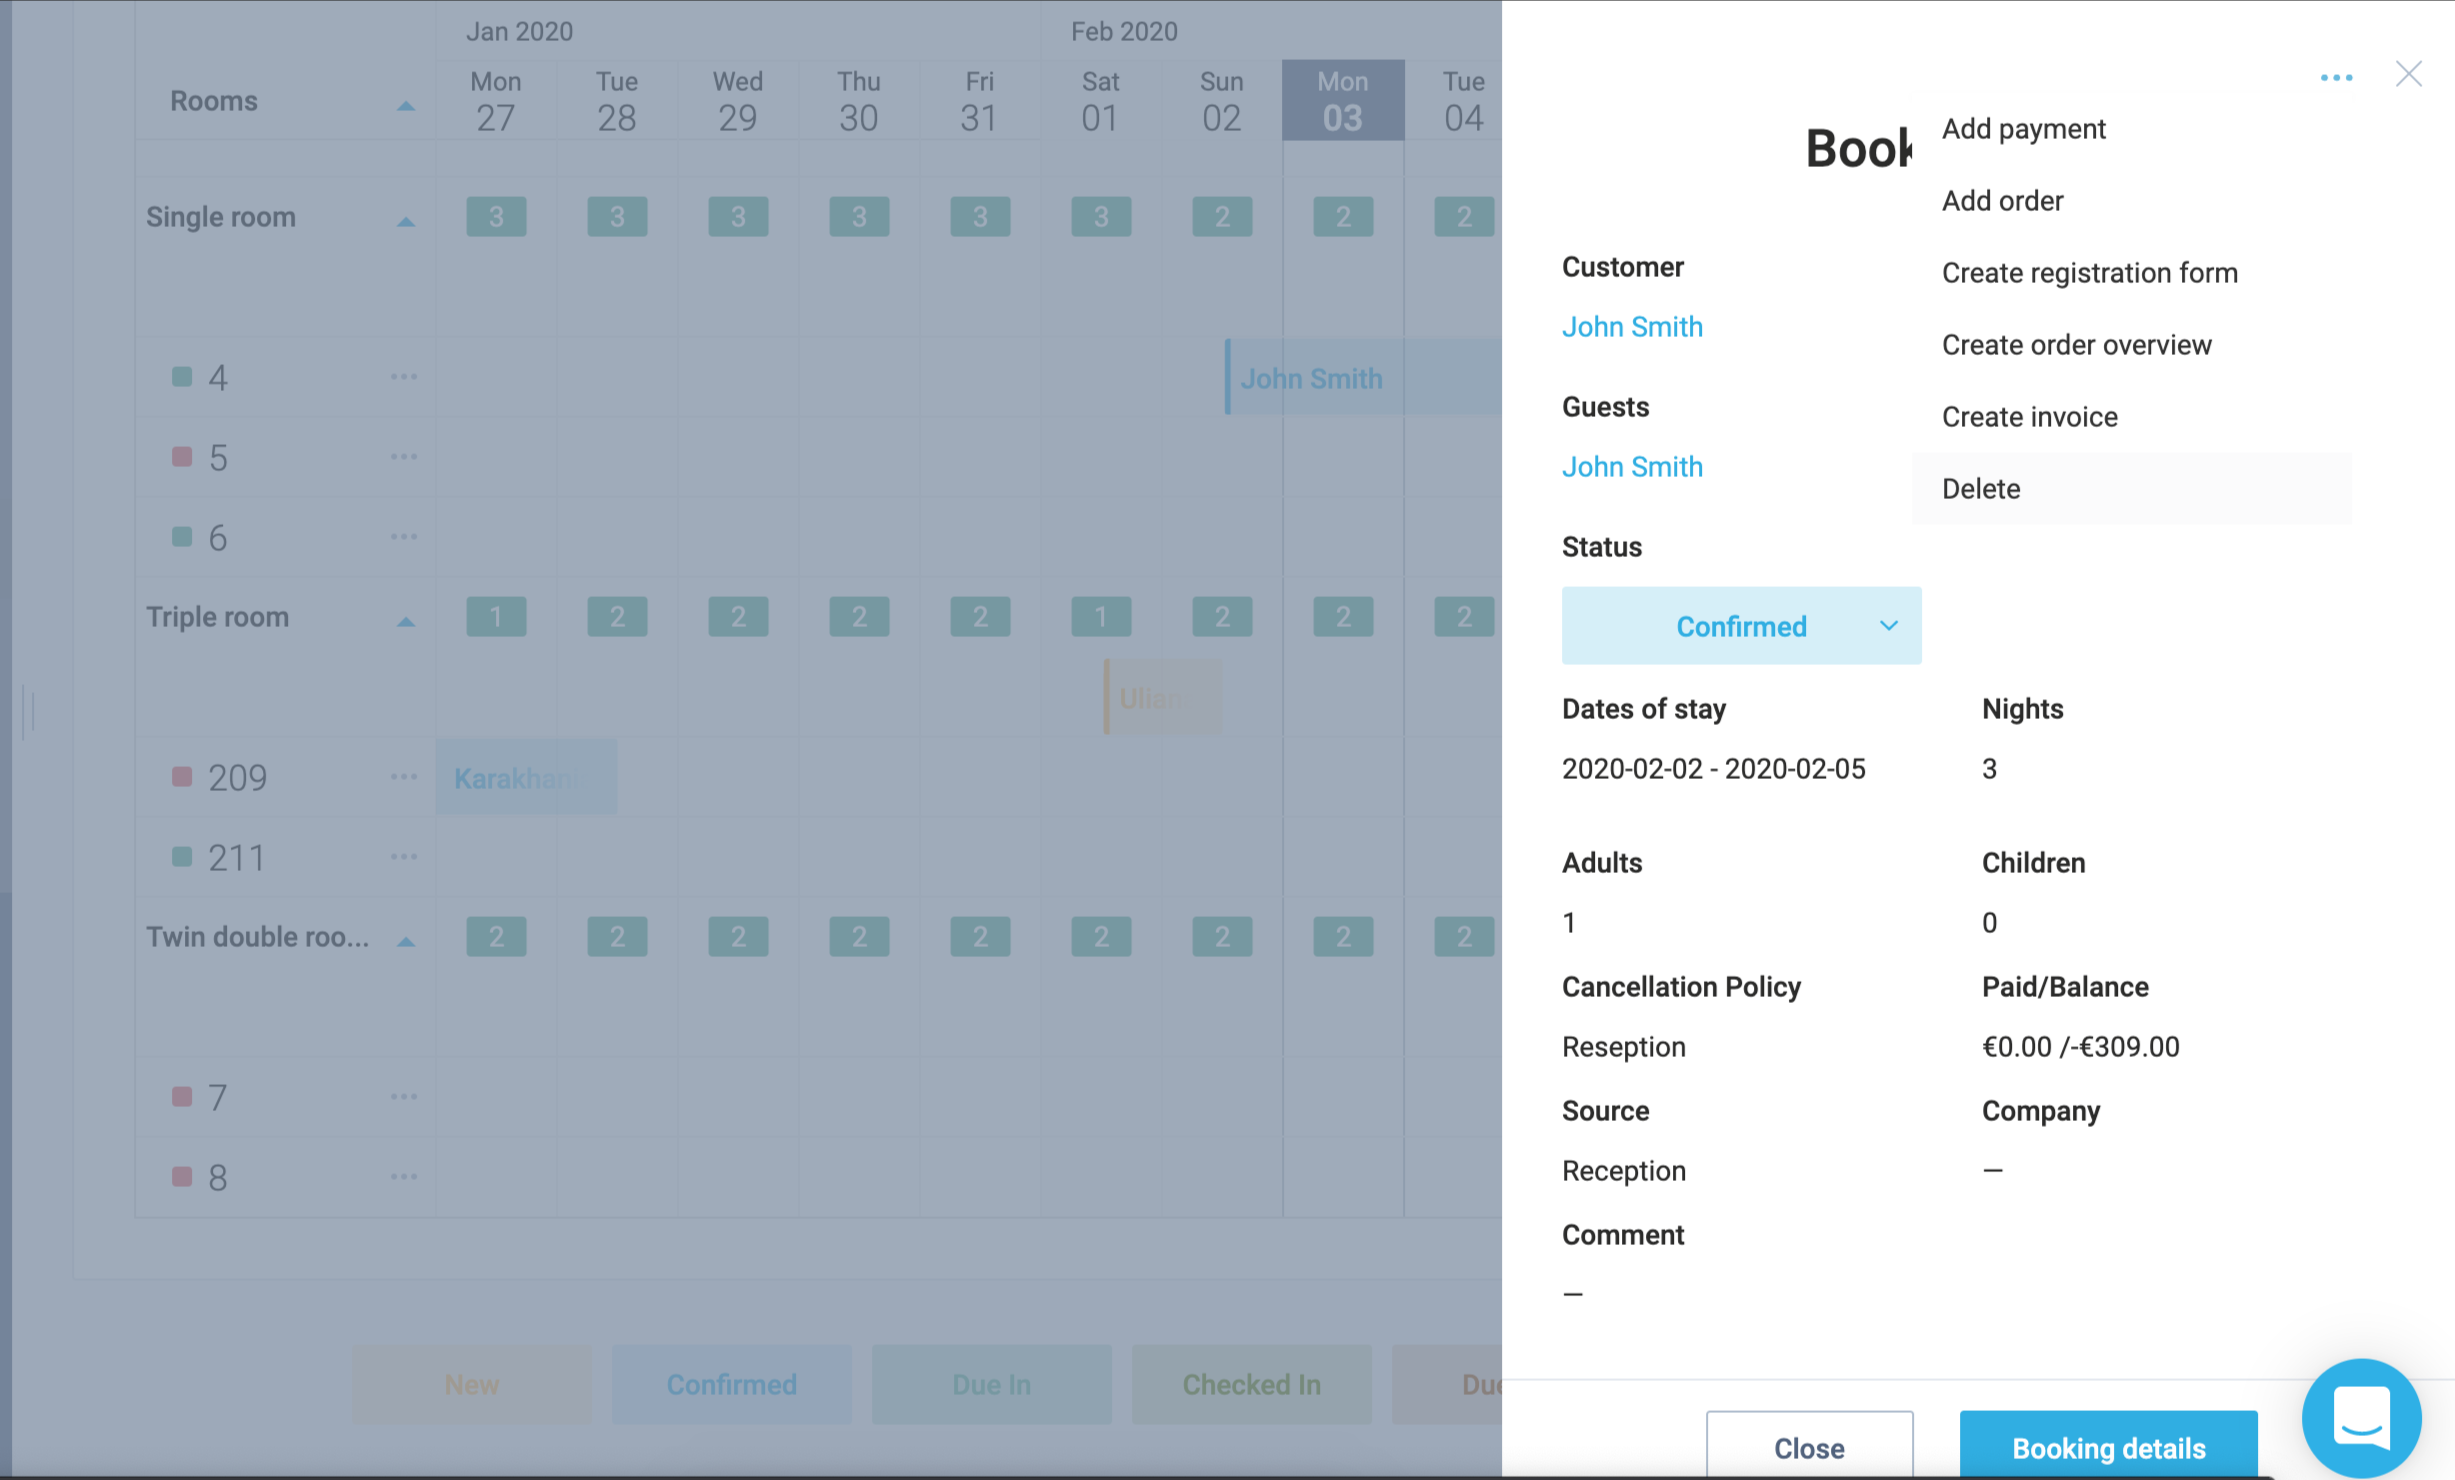Click the Confirmed status legend button

coord(731,1385)
